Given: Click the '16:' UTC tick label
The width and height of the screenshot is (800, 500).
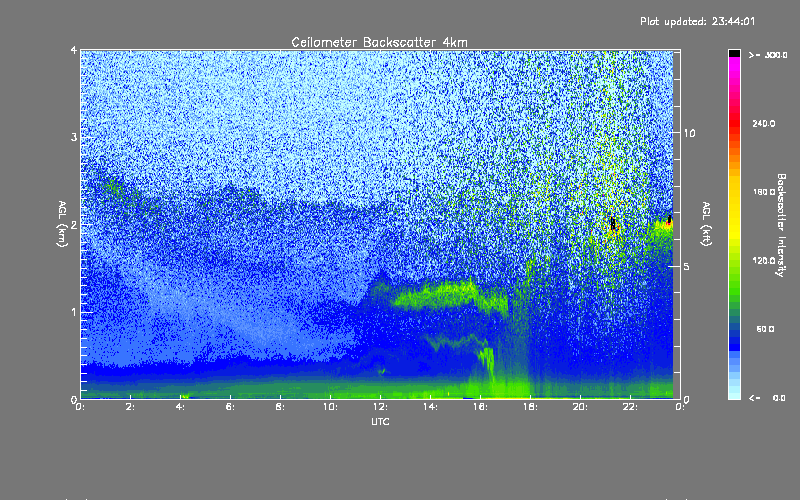Looking at the screenshot, I should click(x=480, y=407).
